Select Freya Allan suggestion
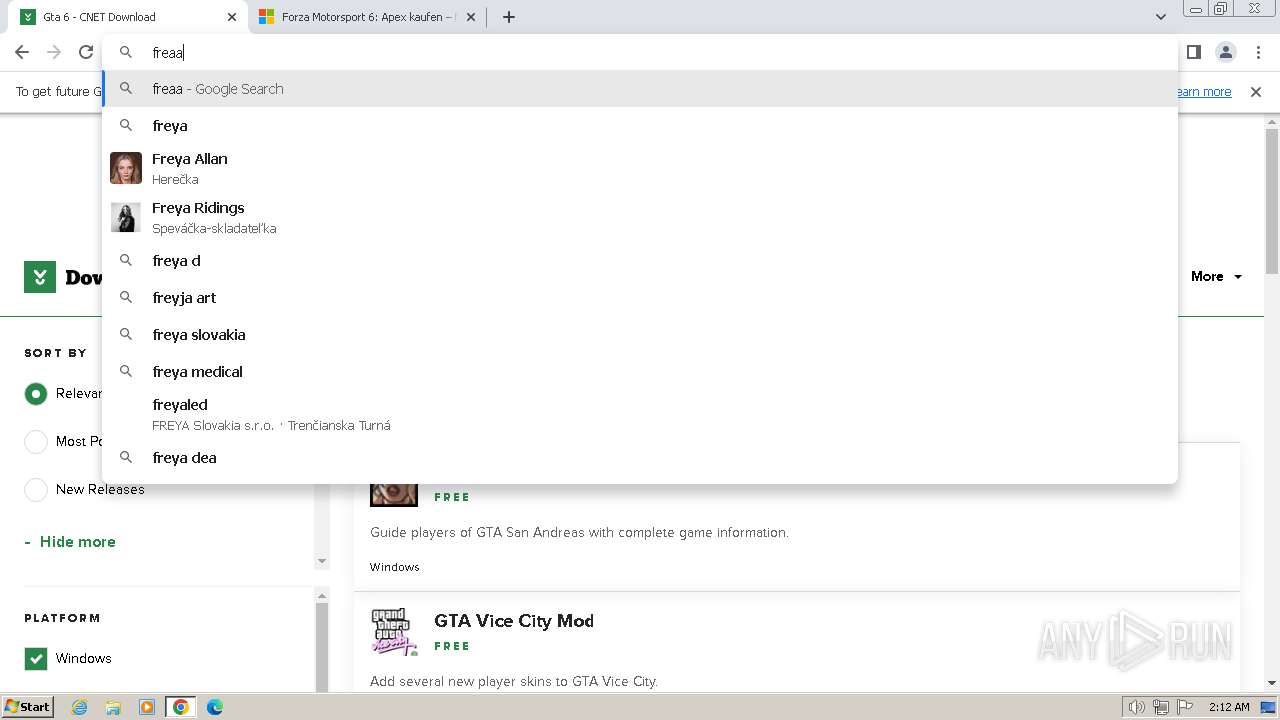 [x=640, y=168]
